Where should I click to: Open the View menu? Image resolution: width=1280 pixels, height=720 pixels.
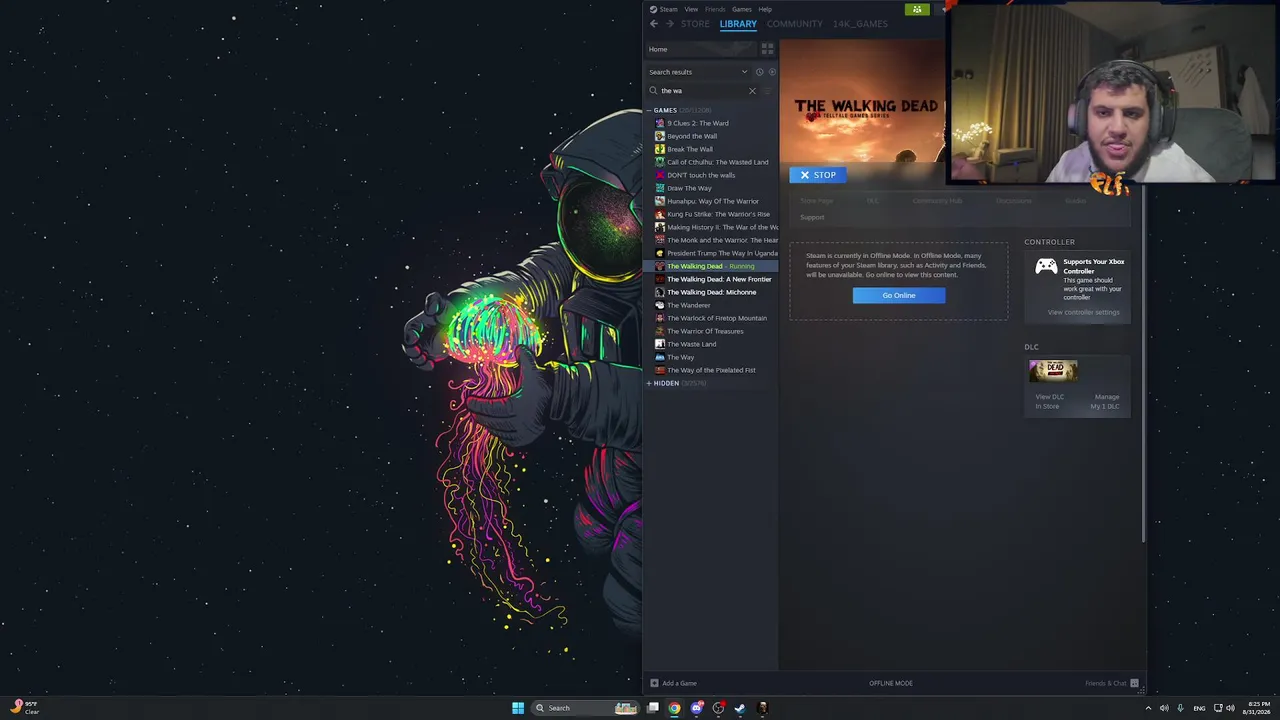(691, 9)
